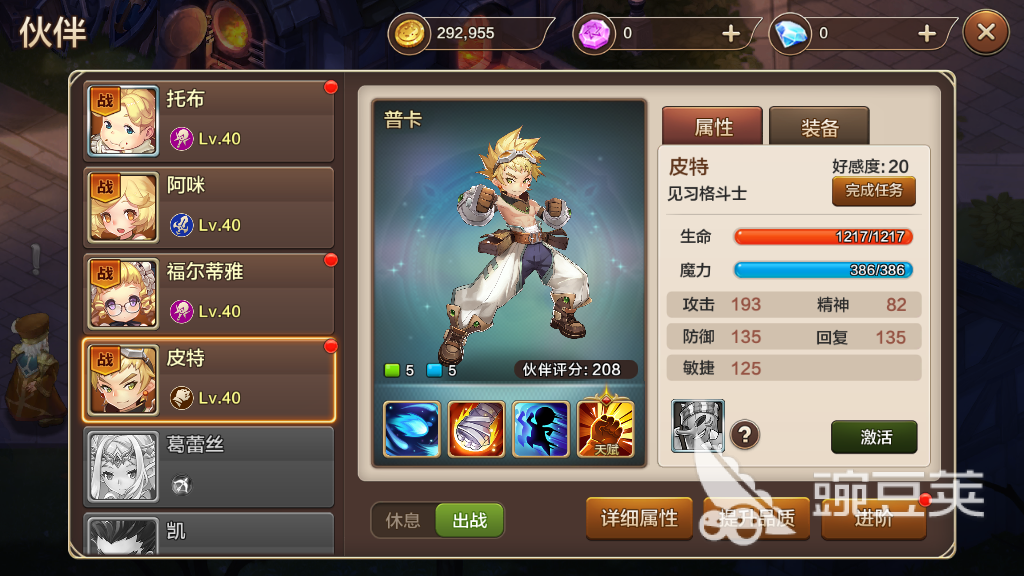Open the question mark help icon
The width and height of the screenshot is (1024, 576).
click(x=744, y=434)
